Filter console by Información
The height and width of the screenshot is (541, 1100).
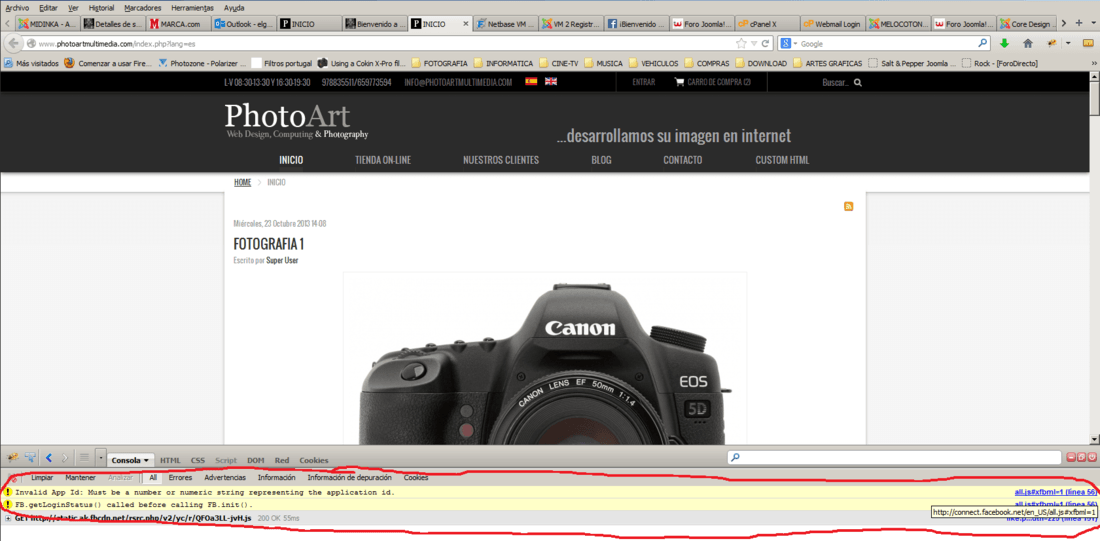(276, 478)
